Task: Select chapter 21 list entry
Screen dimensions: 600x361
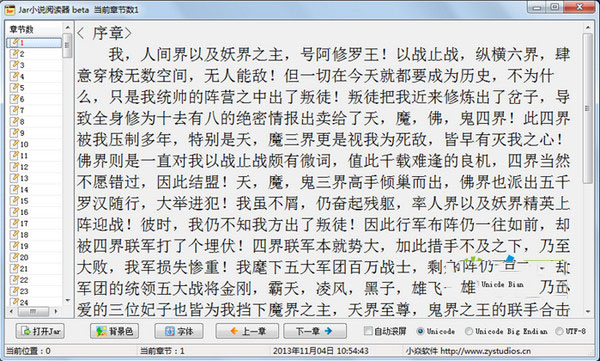Action: pos(34,268)
